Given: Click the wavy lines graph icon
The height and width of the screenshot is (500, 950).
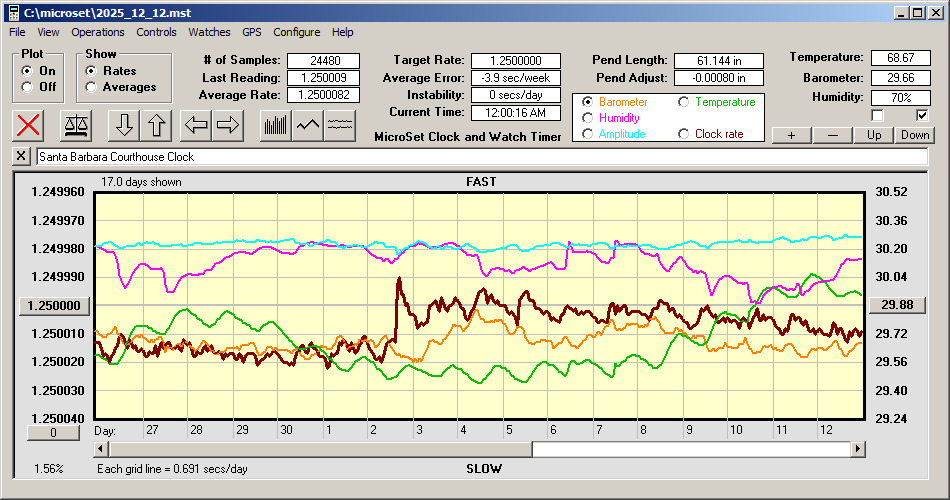Looking at the screenshot, I should [341, 125].
